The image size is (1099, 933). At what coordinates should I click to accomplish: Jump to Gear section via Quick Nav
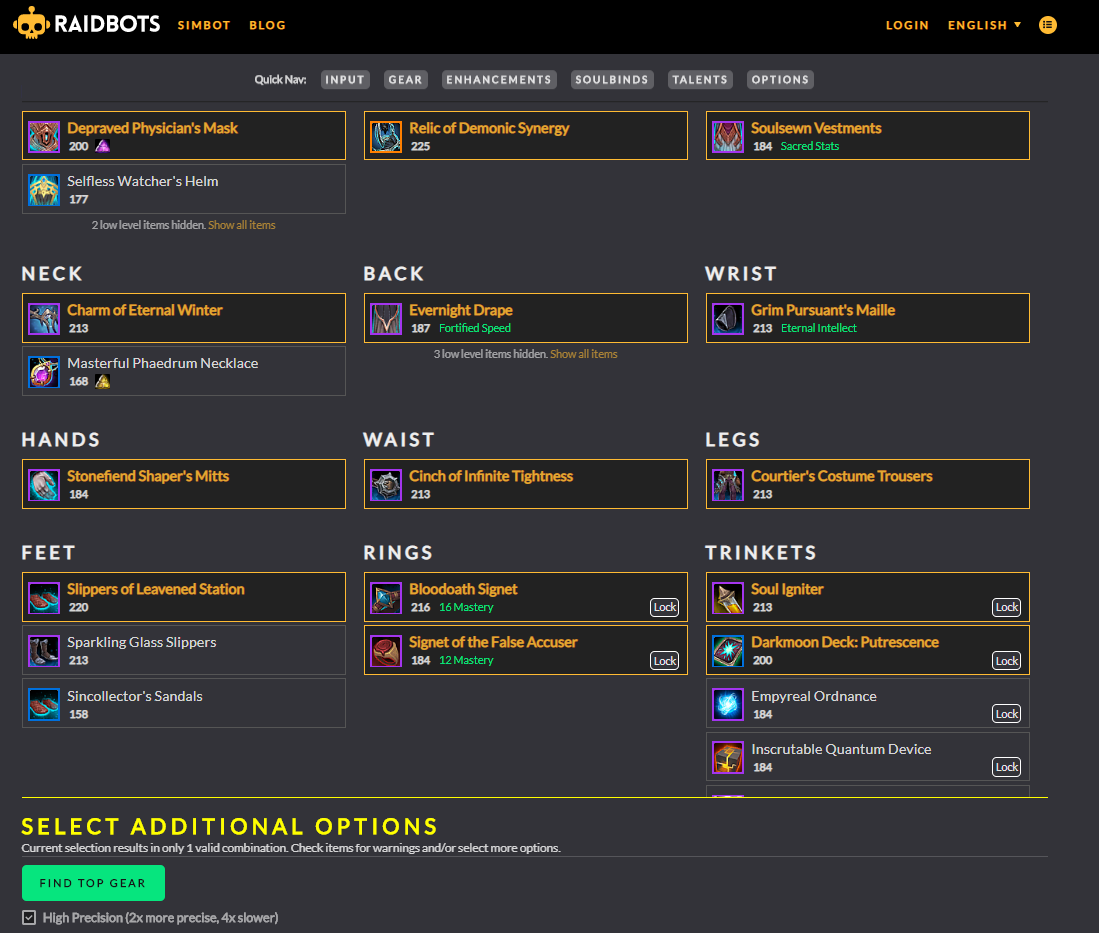pos(405,80)
